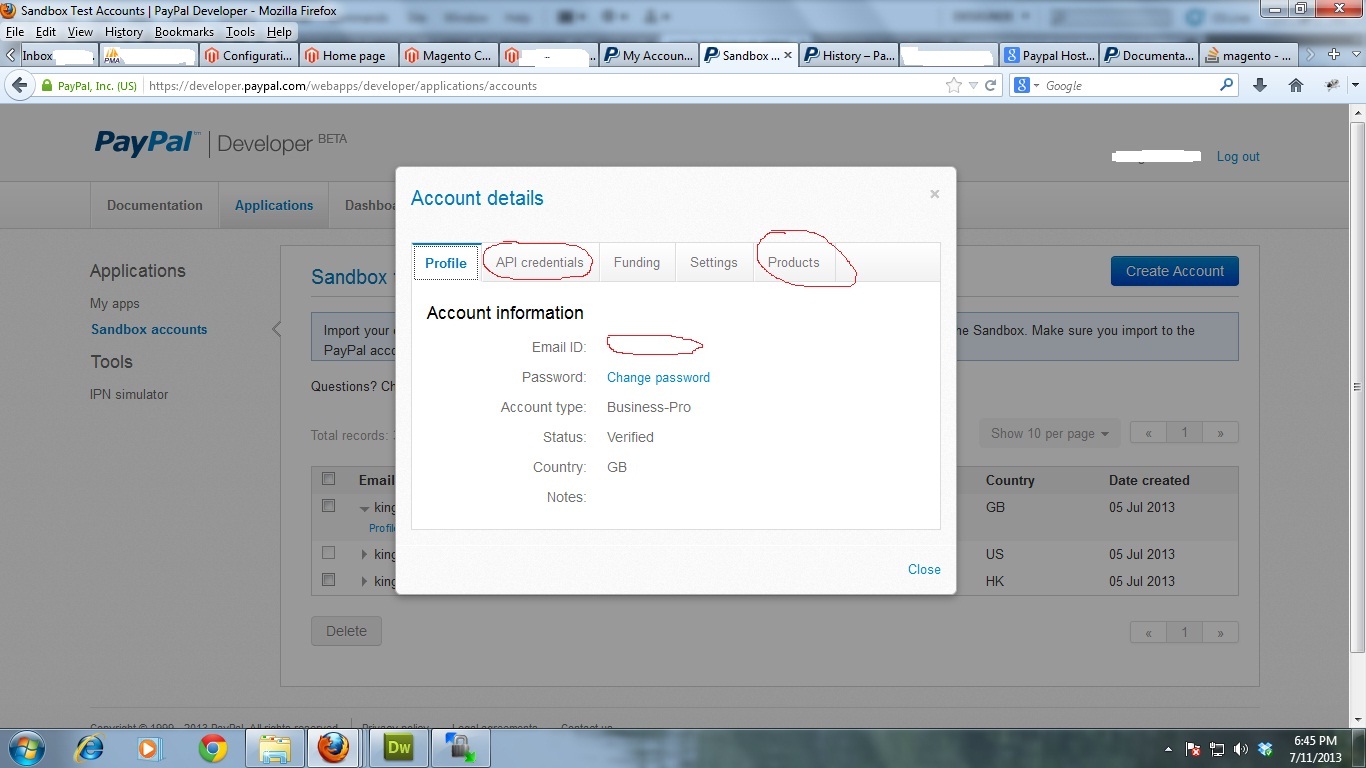The width and height of the screenshot is (1366, 768).
Task: Open the Help menu
Action: [x=279, y=32]
